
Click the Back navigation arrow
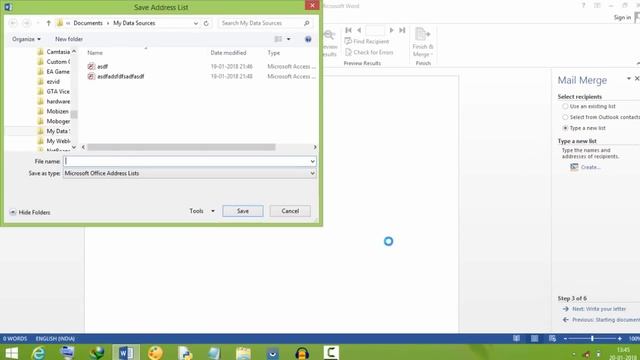click(x=13, y=23)
